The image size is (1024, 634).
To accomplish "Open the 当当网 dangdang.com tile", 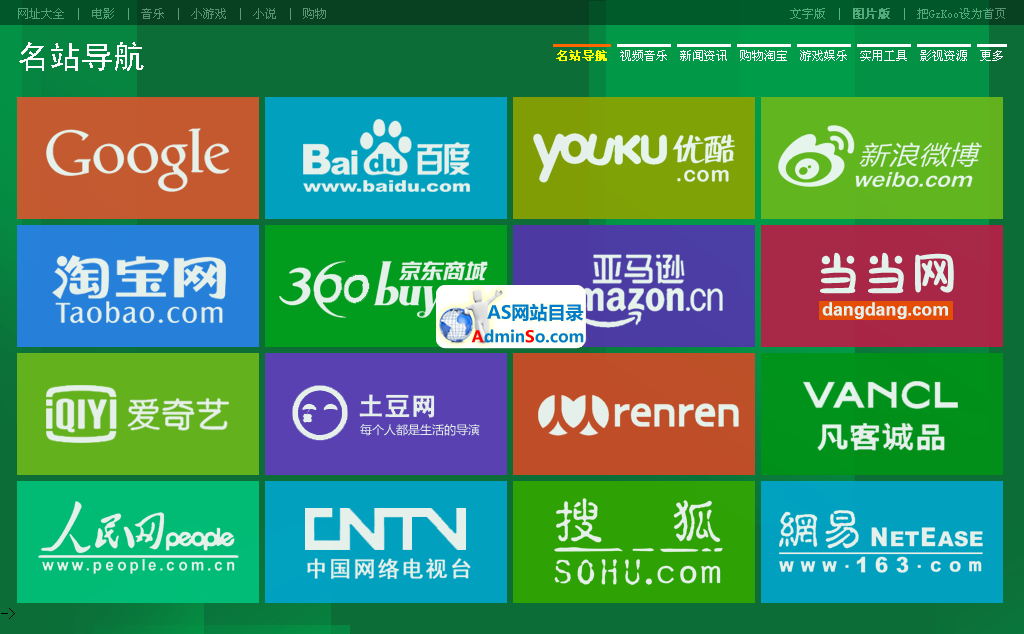I will click(882, 286).
